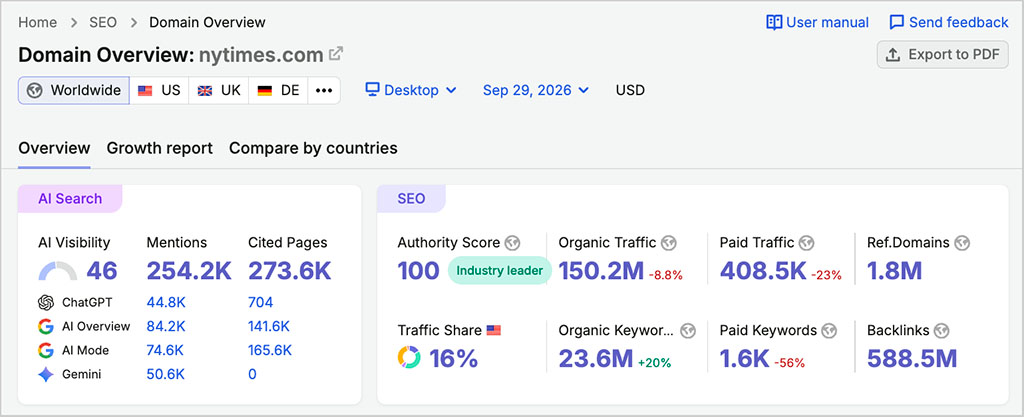Screen dimensions: 1024x417
Task: Go to Home breadcrumb
Action: click(x=37, y=22)
